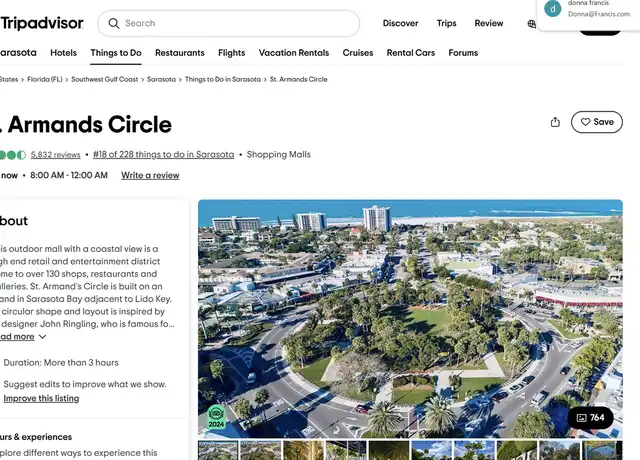Open Things to Do in Sarasota breadcrumb
The height and width of the screenshot is (460, 640).
[x=223, y=79]
